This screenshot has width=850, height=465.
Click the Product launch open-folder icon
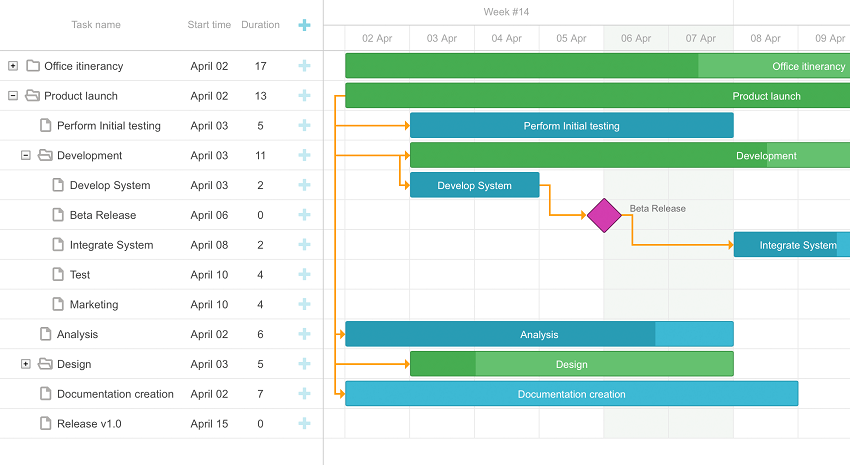[33, 96]
